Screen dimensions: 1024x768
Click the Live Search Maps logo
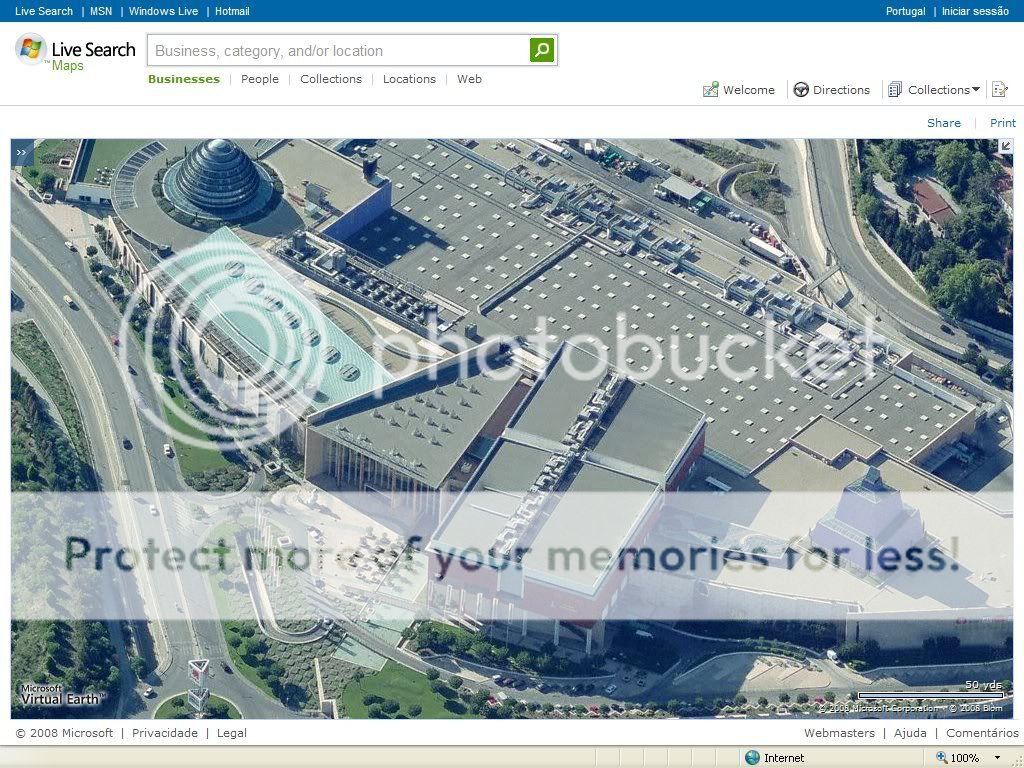coord(75,54)
